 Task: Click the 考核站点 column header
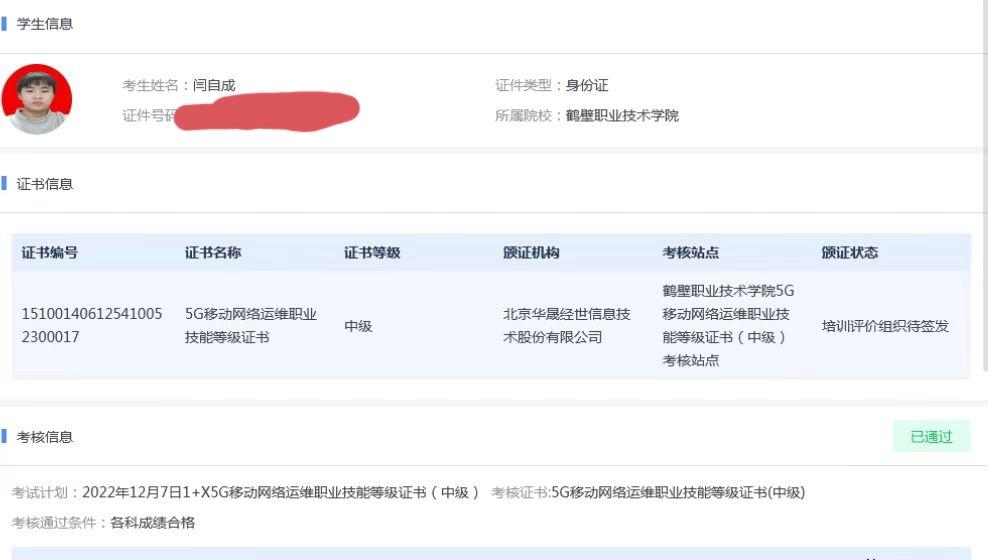click(x=691, y=253)
